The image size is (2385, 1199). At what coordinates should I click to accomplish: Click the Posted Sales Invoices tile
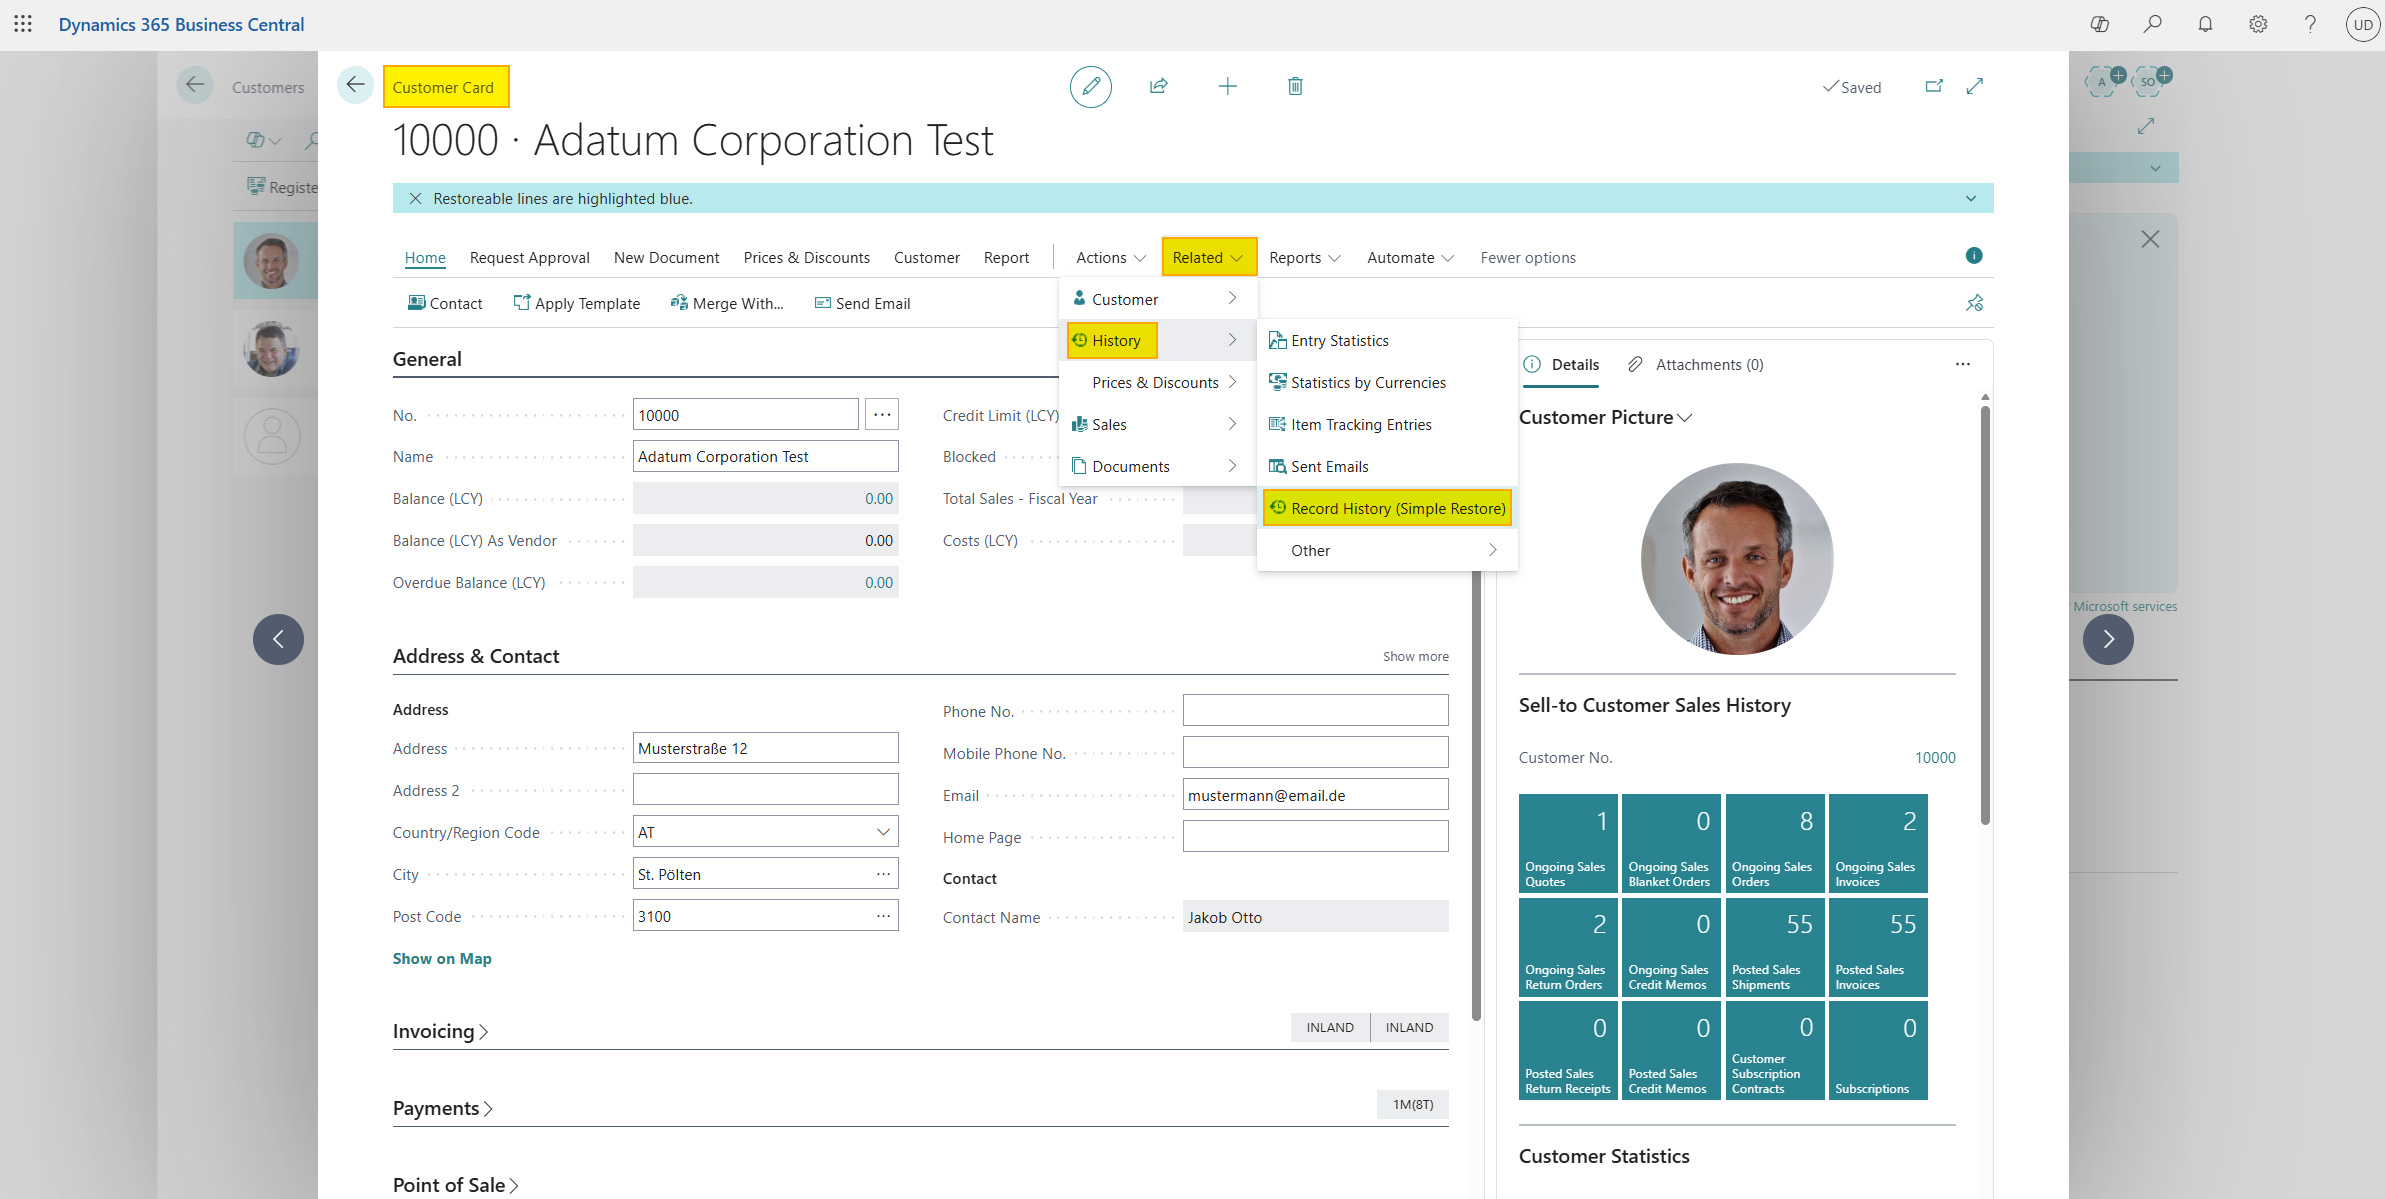coord(1878,947)
